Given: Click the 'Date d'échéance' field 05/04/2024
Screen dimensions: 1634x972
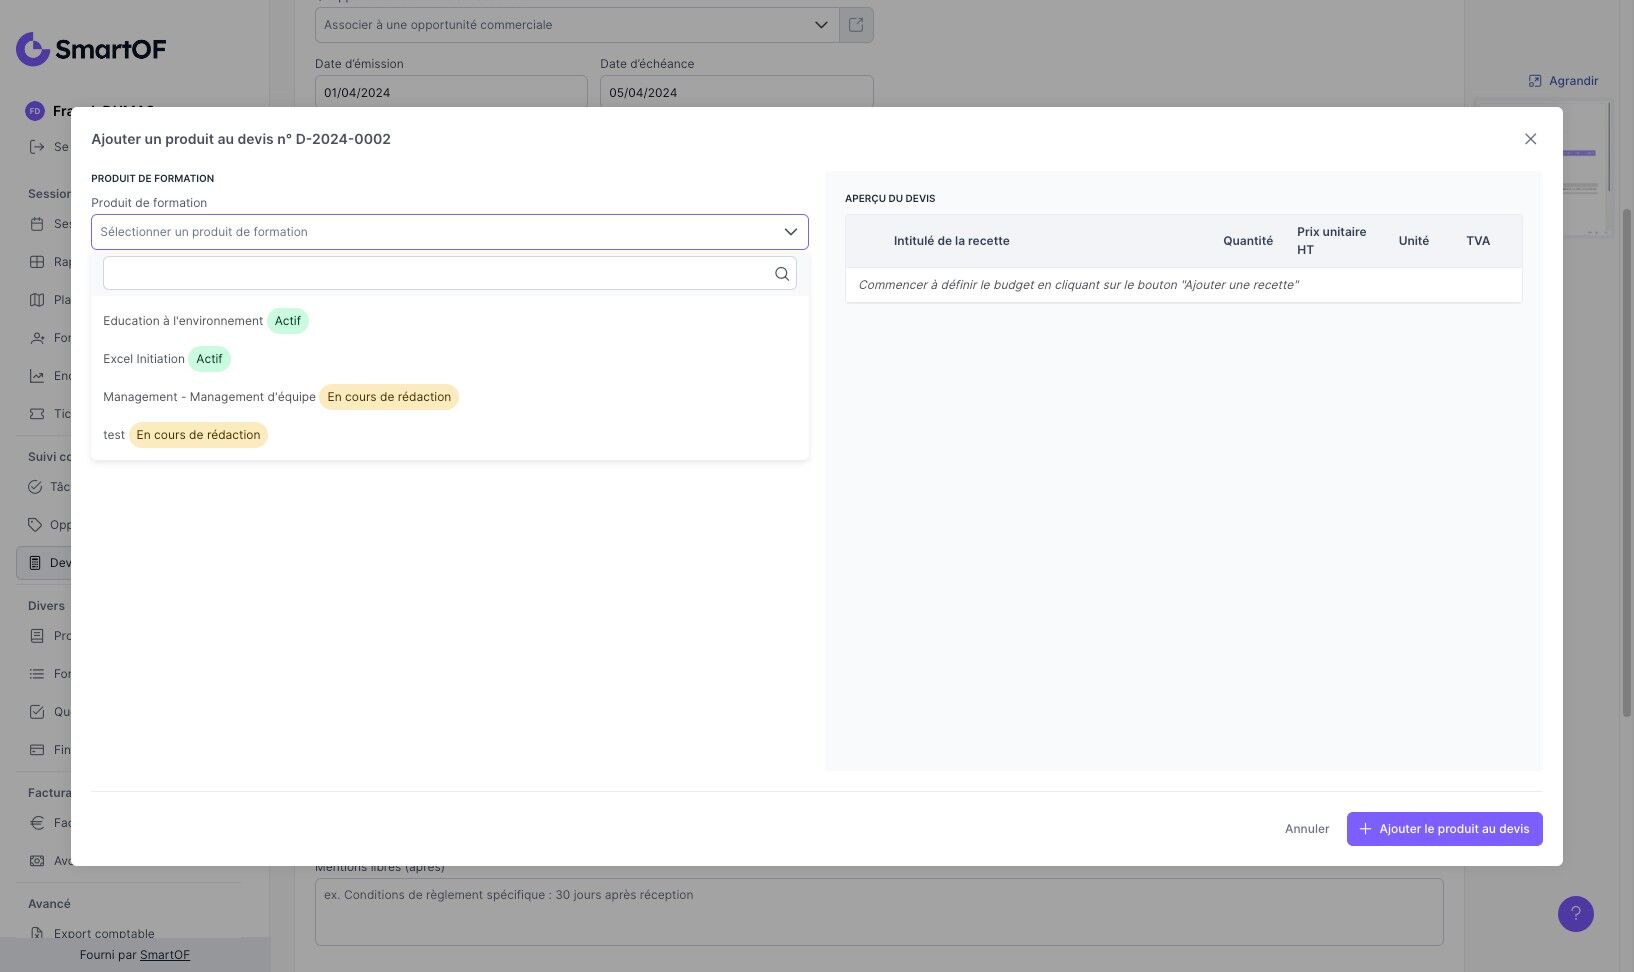Looking at the screenshot, I should click(x=737, y=92).
